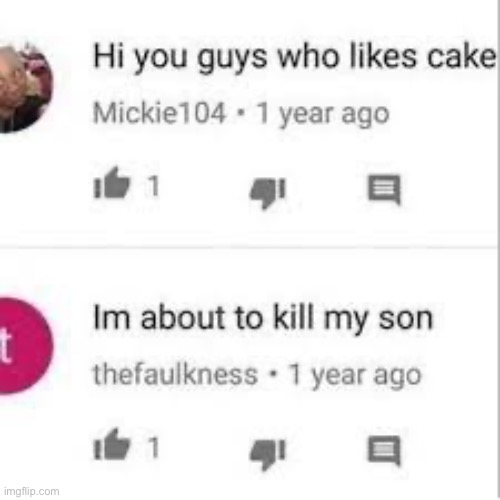Open reply icon on Mickie104's comment
The image size is (500, 500).
pyautogui.click(x=384, y=189)
